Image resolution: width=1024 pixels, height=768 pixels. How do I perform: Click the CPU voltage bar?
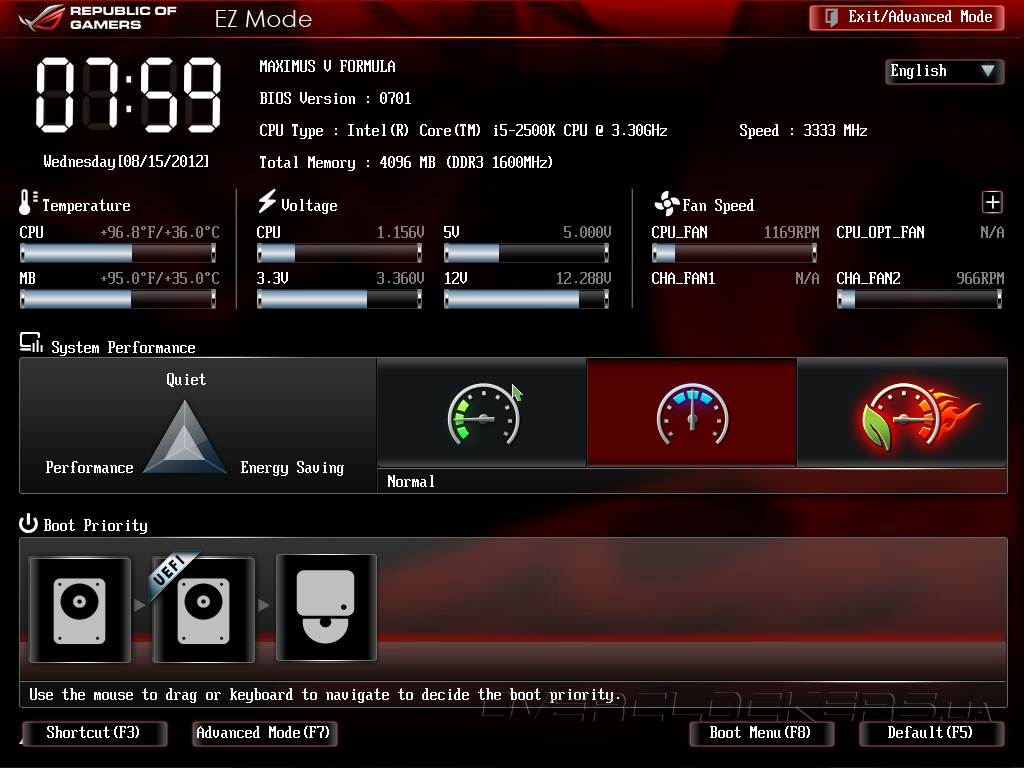click(340, 253)
